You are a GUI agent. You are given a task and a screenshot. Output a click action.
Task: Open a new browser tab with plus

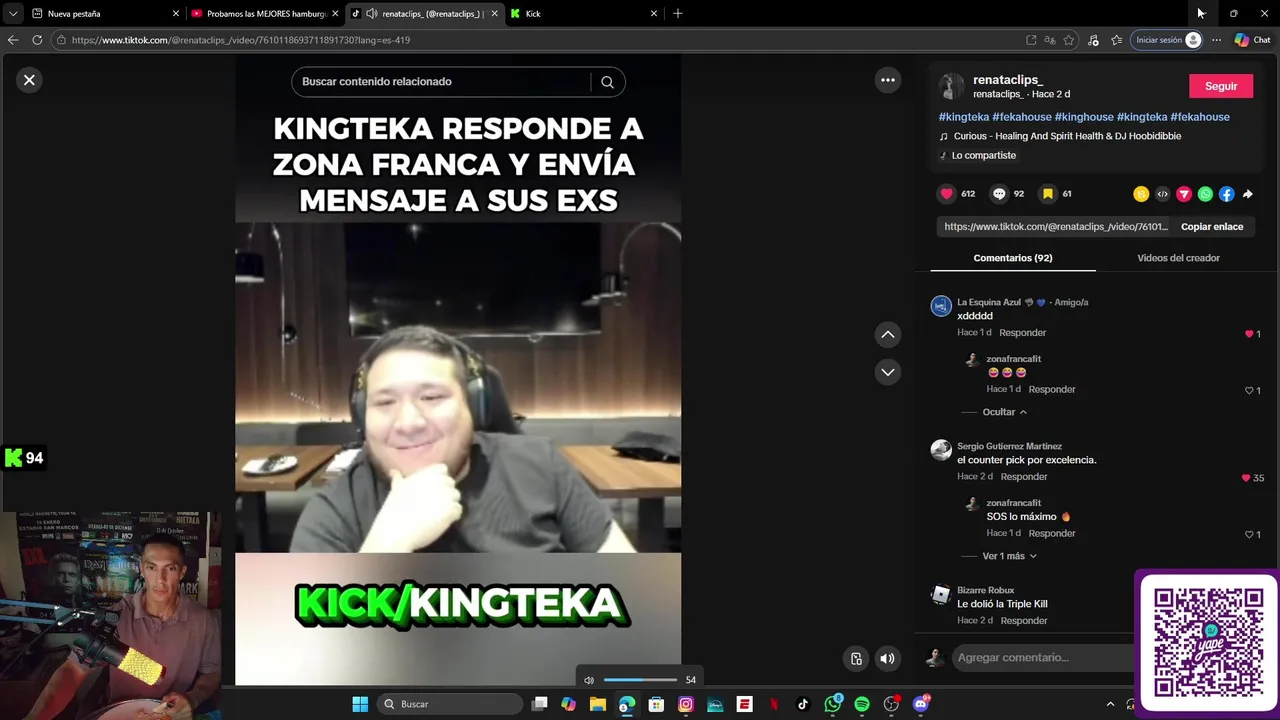tap(678, 14)
